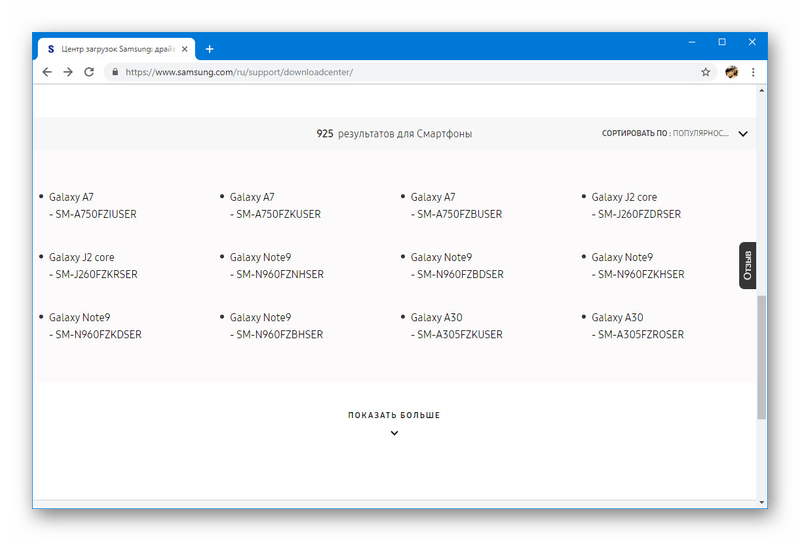Open Galaxy J2 core SM-J260FZDRSER
Image resolution: width=800 pixels, height=541 pixels.
[636, 206]
